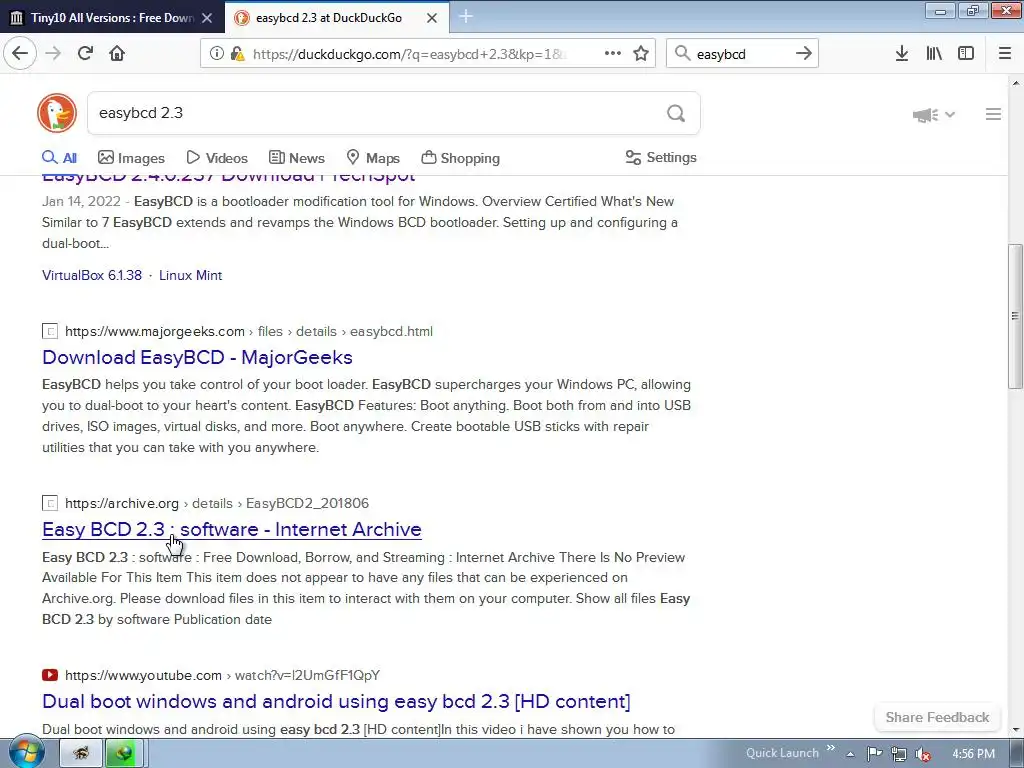The height and width of the screenshot is (768, 1024).
Task: Open the browser Home page
Action: click(x=117, y=53)
